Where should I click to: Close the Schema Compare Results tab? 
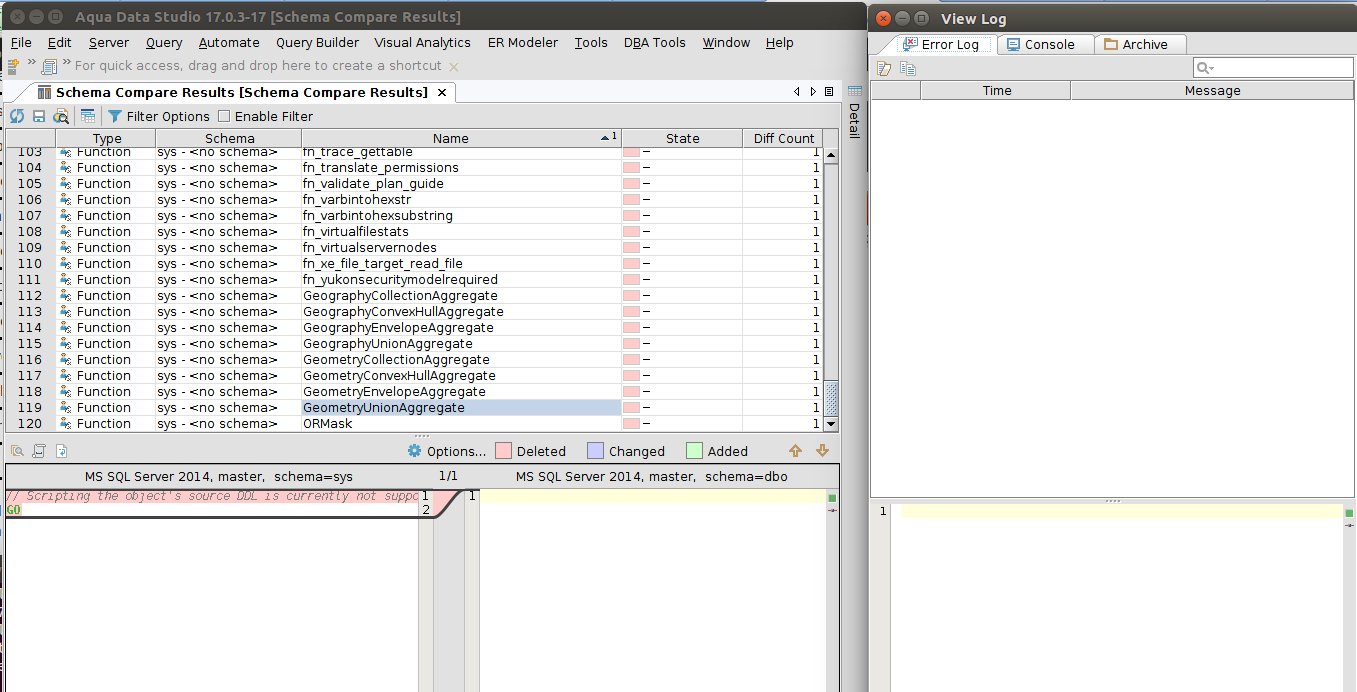442,92
